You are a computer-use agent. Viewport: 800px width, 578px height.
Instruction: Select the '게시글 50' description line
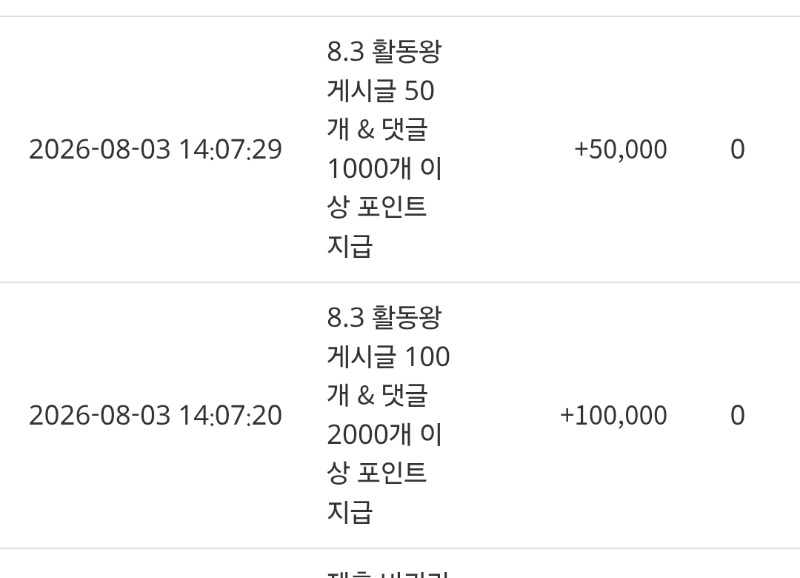(381, 91)
